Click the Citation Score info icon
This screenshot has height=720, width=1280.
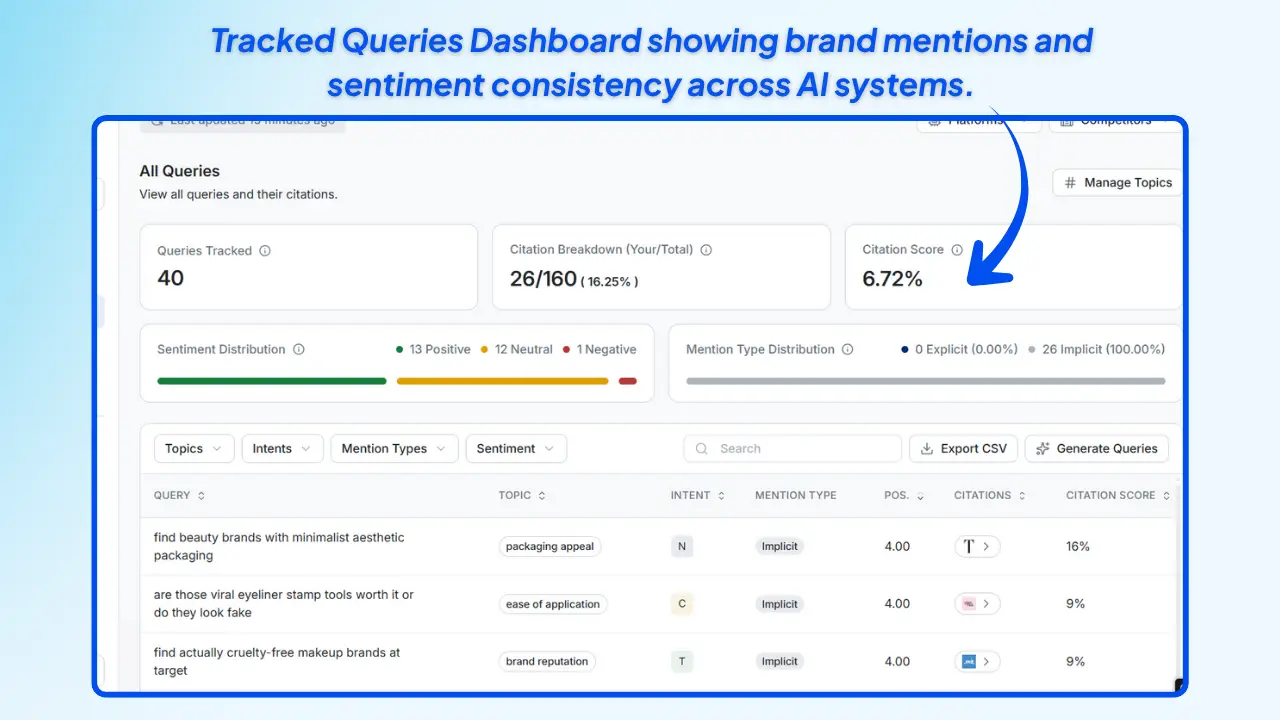coord(959,250)
